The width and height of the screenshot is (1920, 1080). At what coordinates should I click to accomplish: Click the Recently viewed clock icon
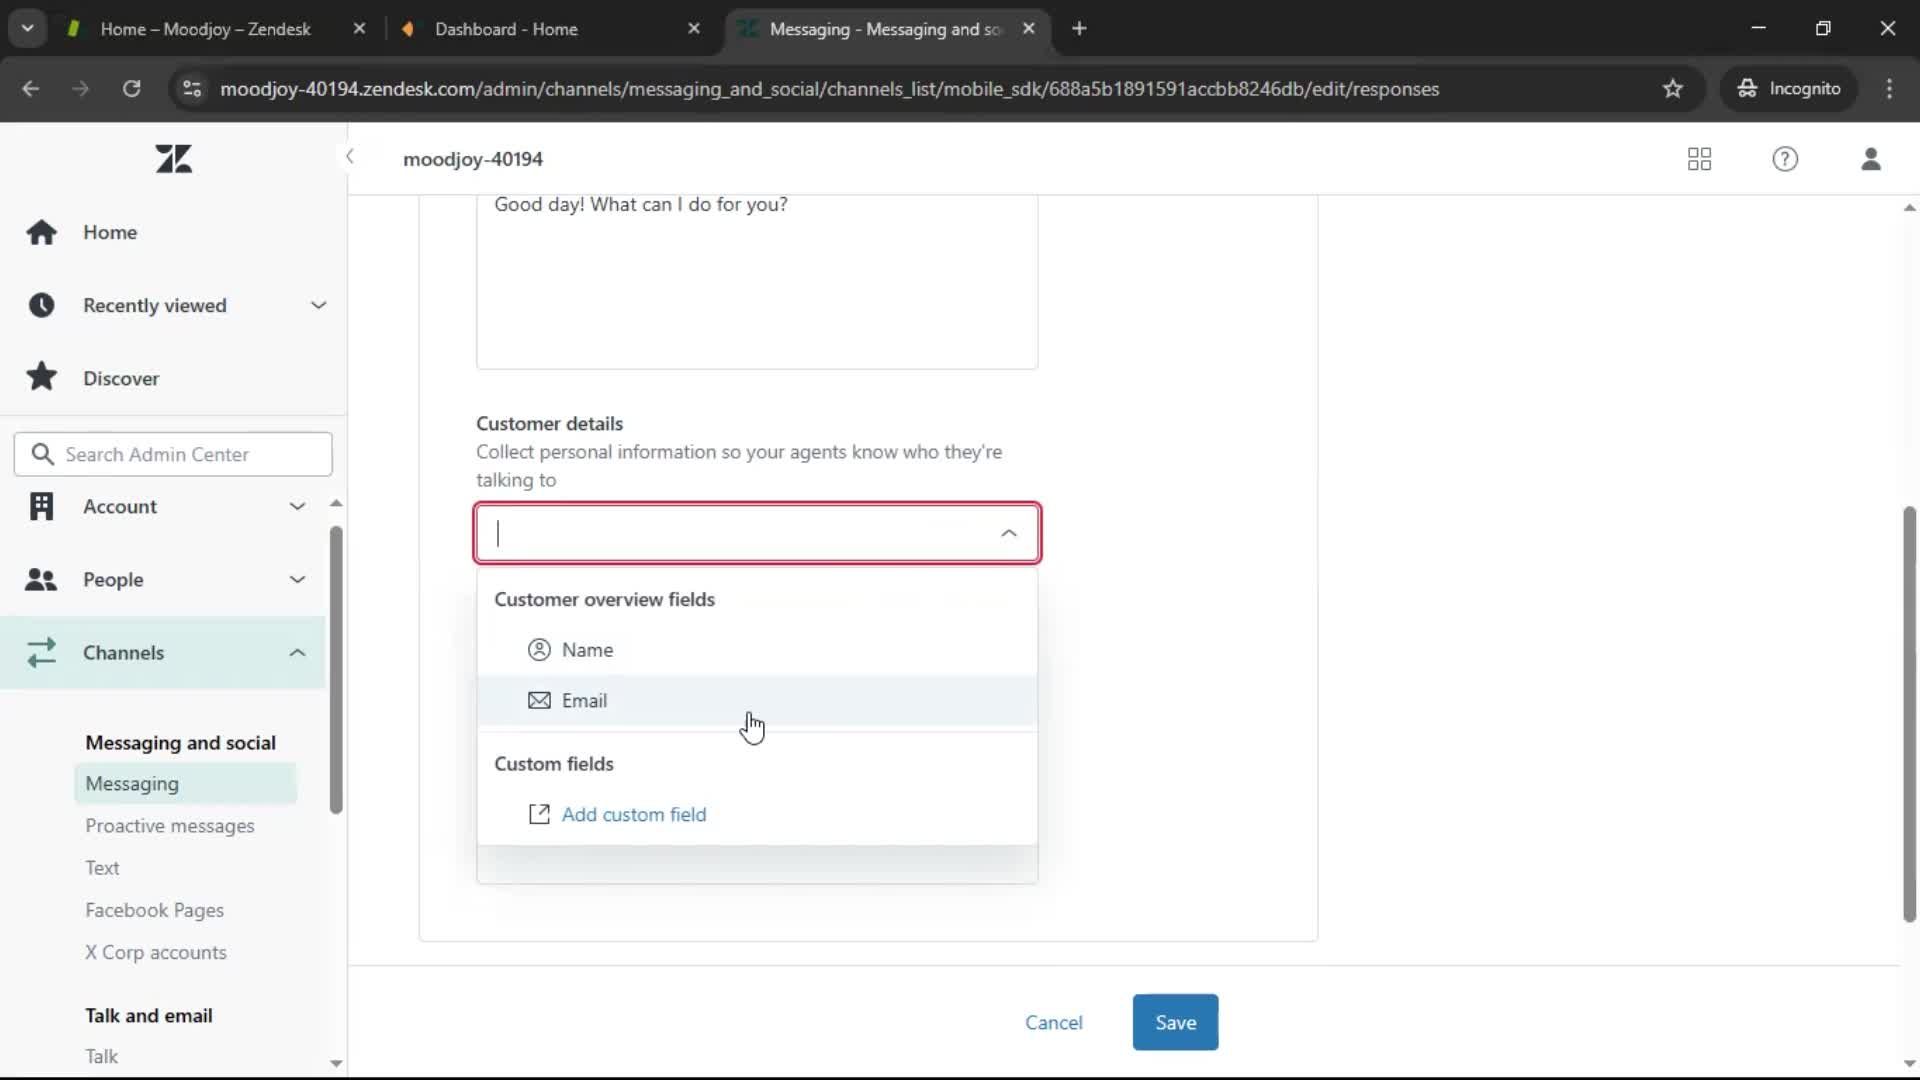pyautogui.click(x=41, y=305)
